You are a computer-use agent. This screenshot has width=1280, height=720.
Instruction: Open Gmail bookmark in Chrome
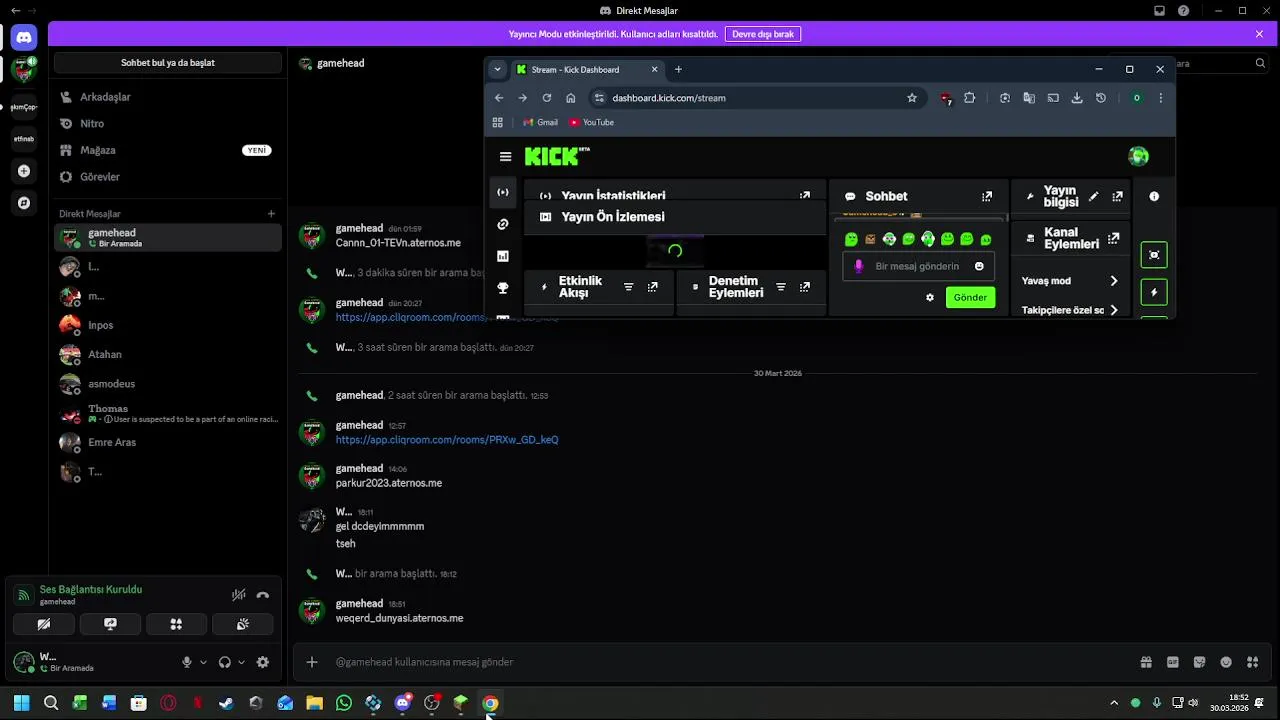pyautogui.click(x=540, y=122)
